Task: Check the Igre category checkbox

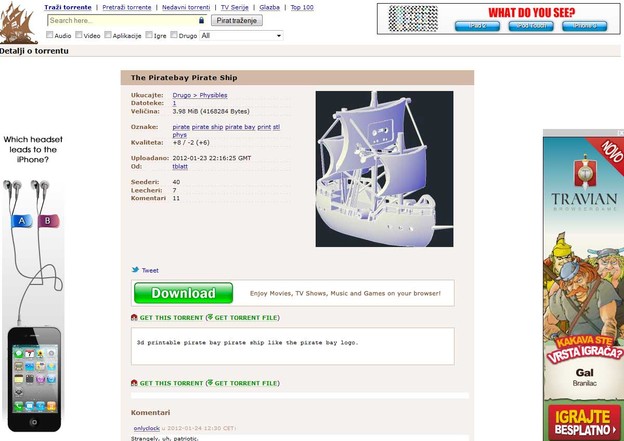Action: pos(149,35)
